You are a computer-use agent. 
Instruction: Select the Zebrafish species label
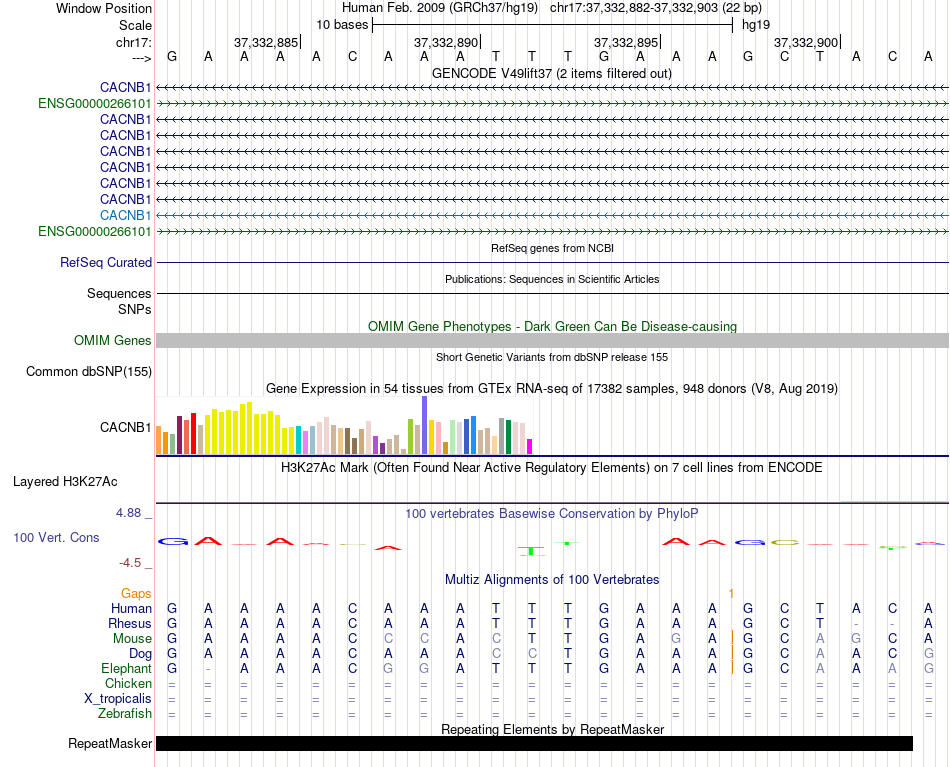coord(125,714)
